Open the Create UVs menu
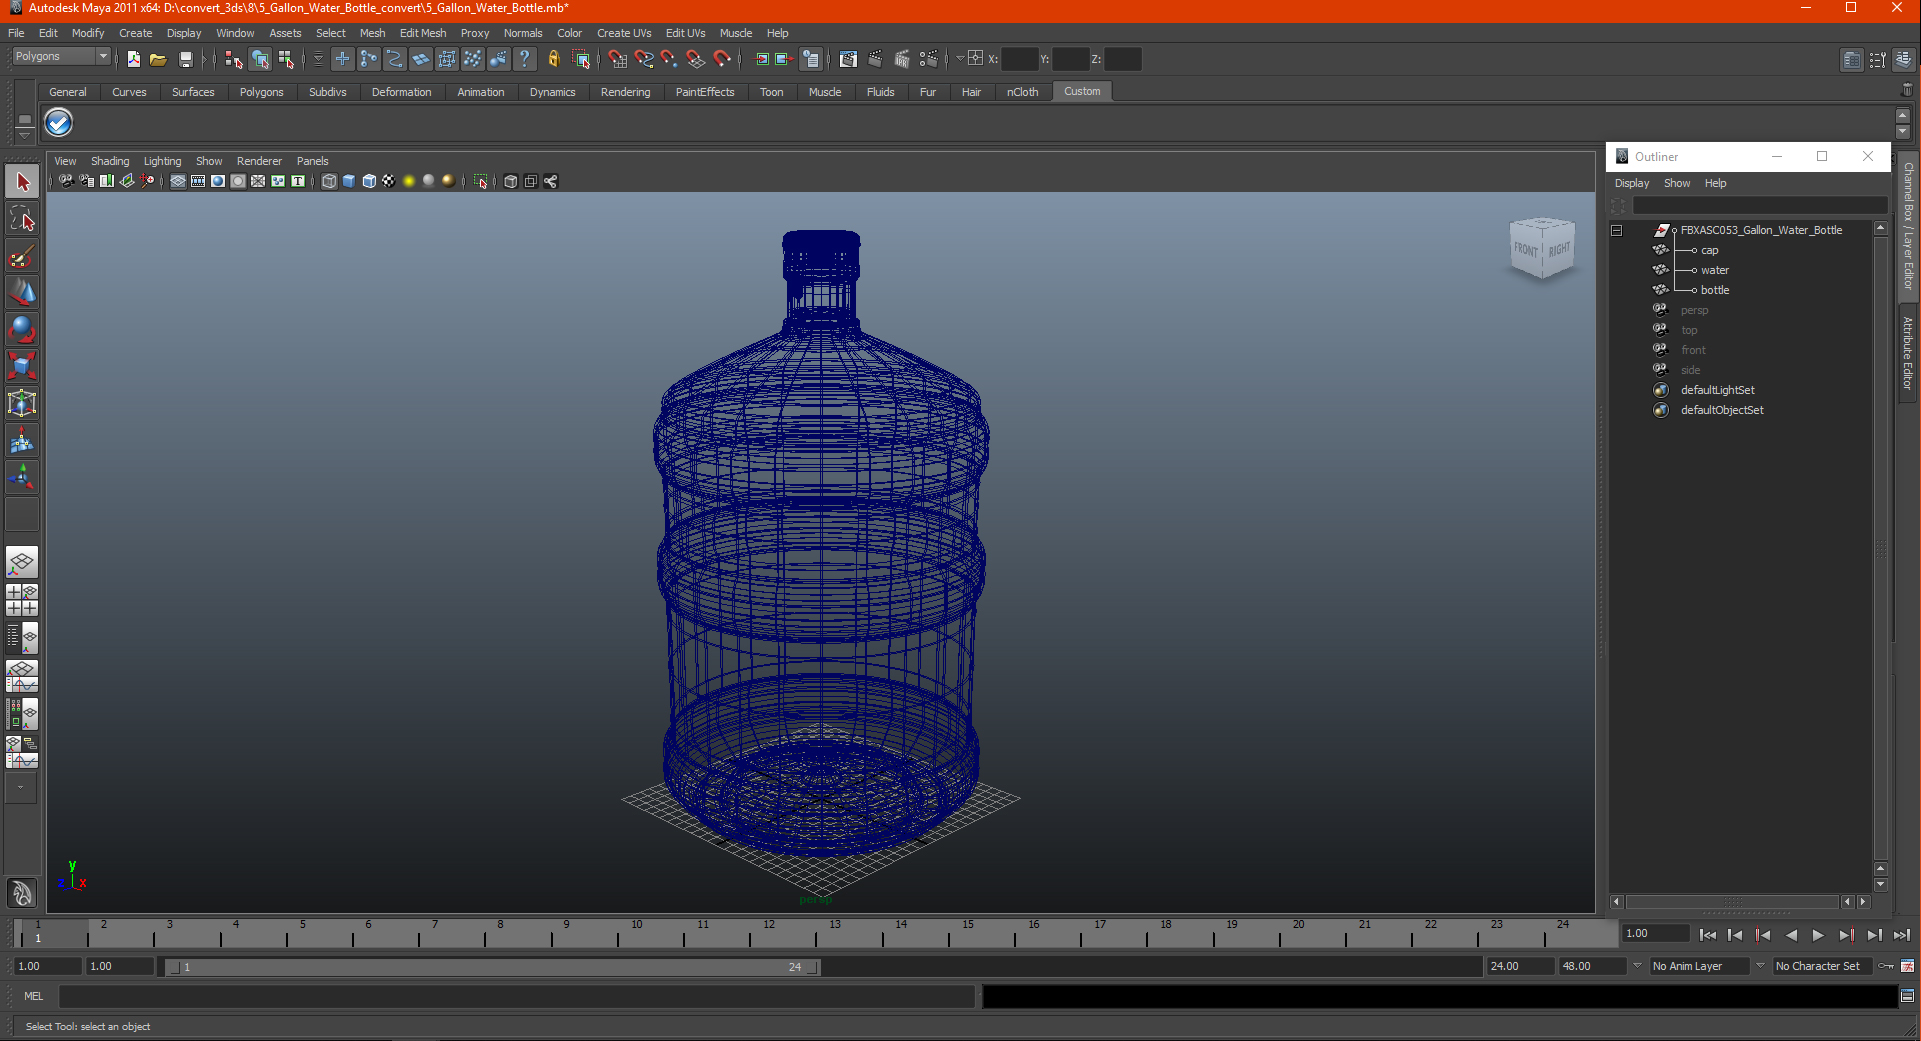 [x=624, y=33]
